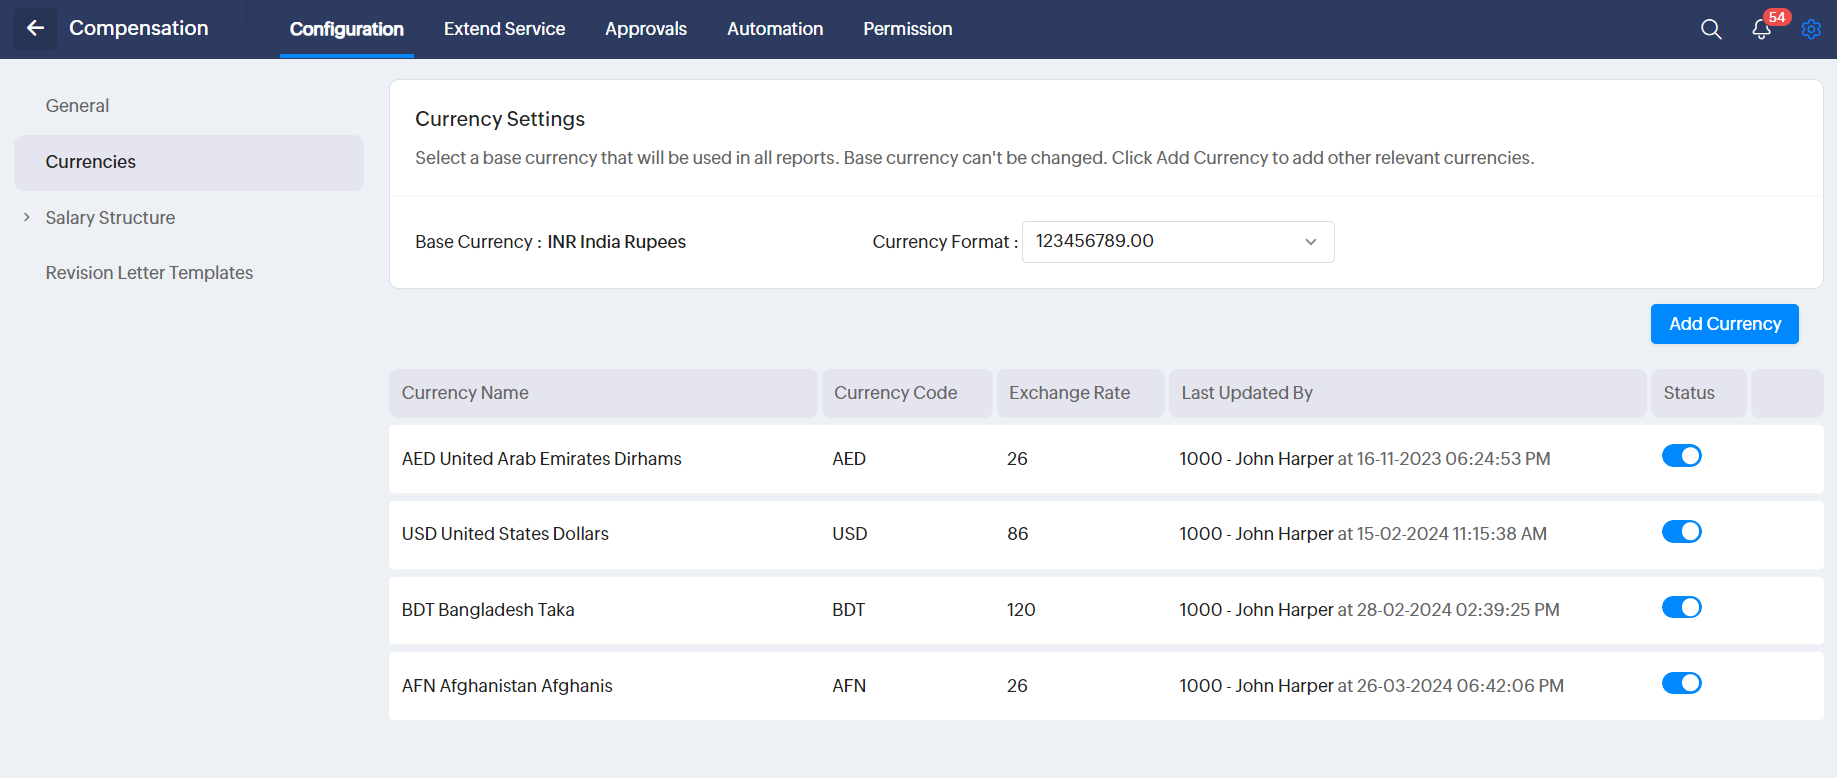
Task: Click the Exchange Rate column header
Action: (1069, 393)
